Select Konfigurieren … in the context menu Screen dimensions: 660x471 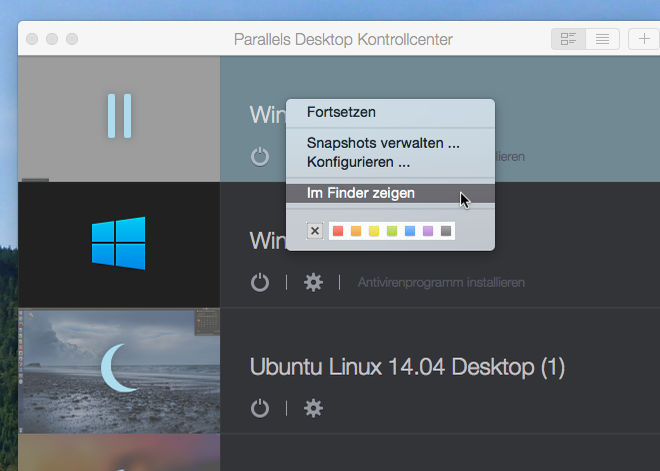point(390,162)
